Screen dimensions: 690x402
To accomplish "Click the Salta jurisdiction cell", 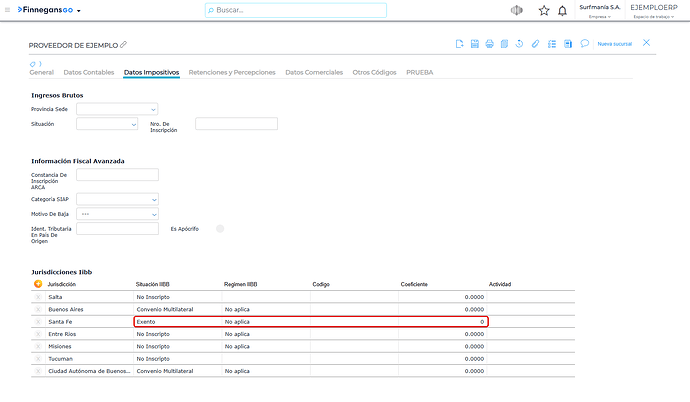I will (90, 297).
